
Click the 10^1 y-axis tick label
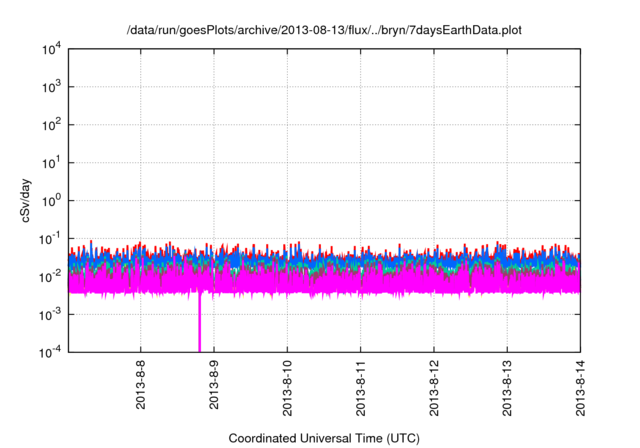coord(51,163)
